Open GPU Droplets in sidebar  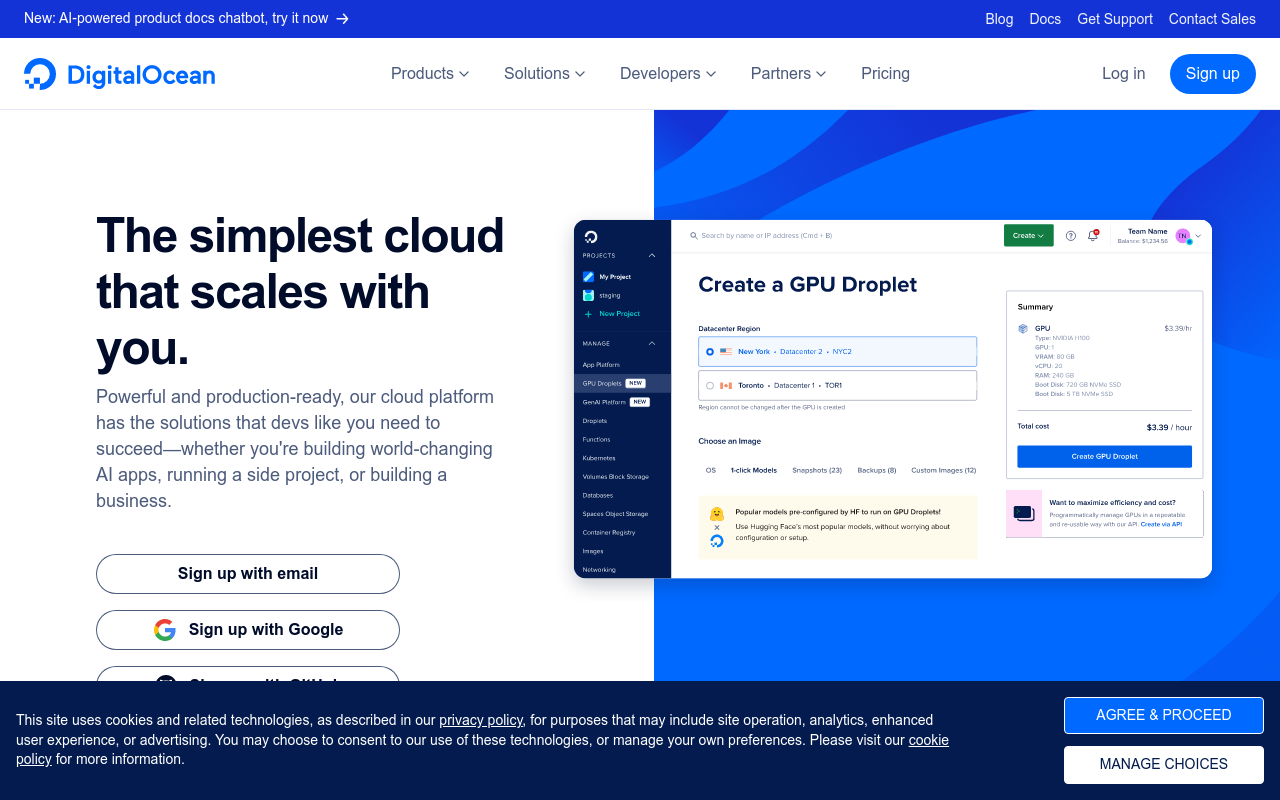[x=602, y=383]
